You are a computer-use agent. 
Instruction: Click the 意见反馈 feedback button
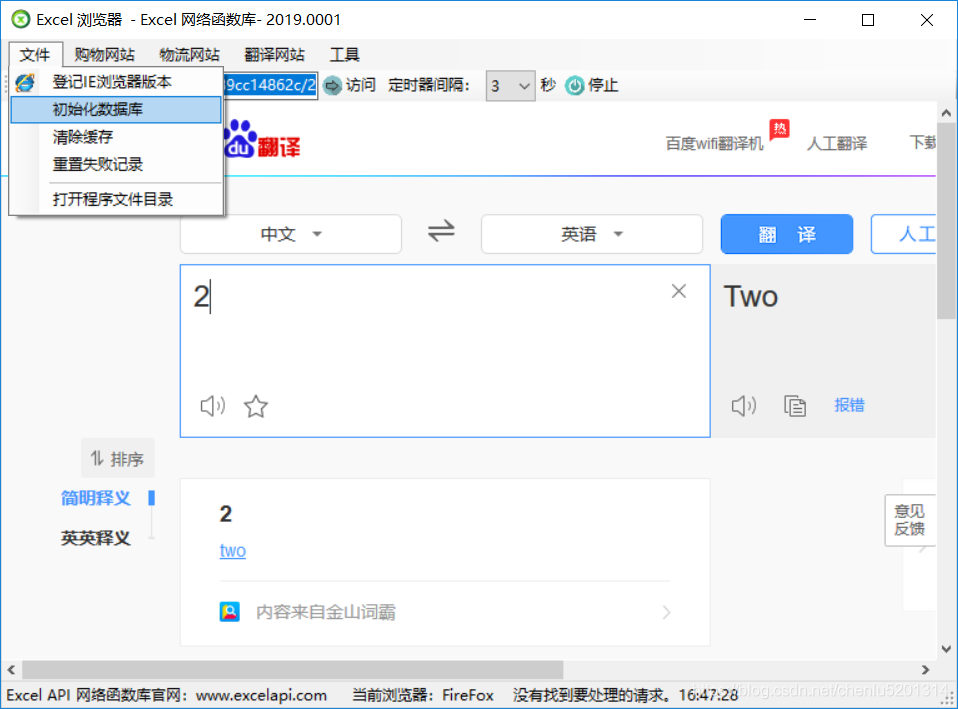click(x=910, y=520)
